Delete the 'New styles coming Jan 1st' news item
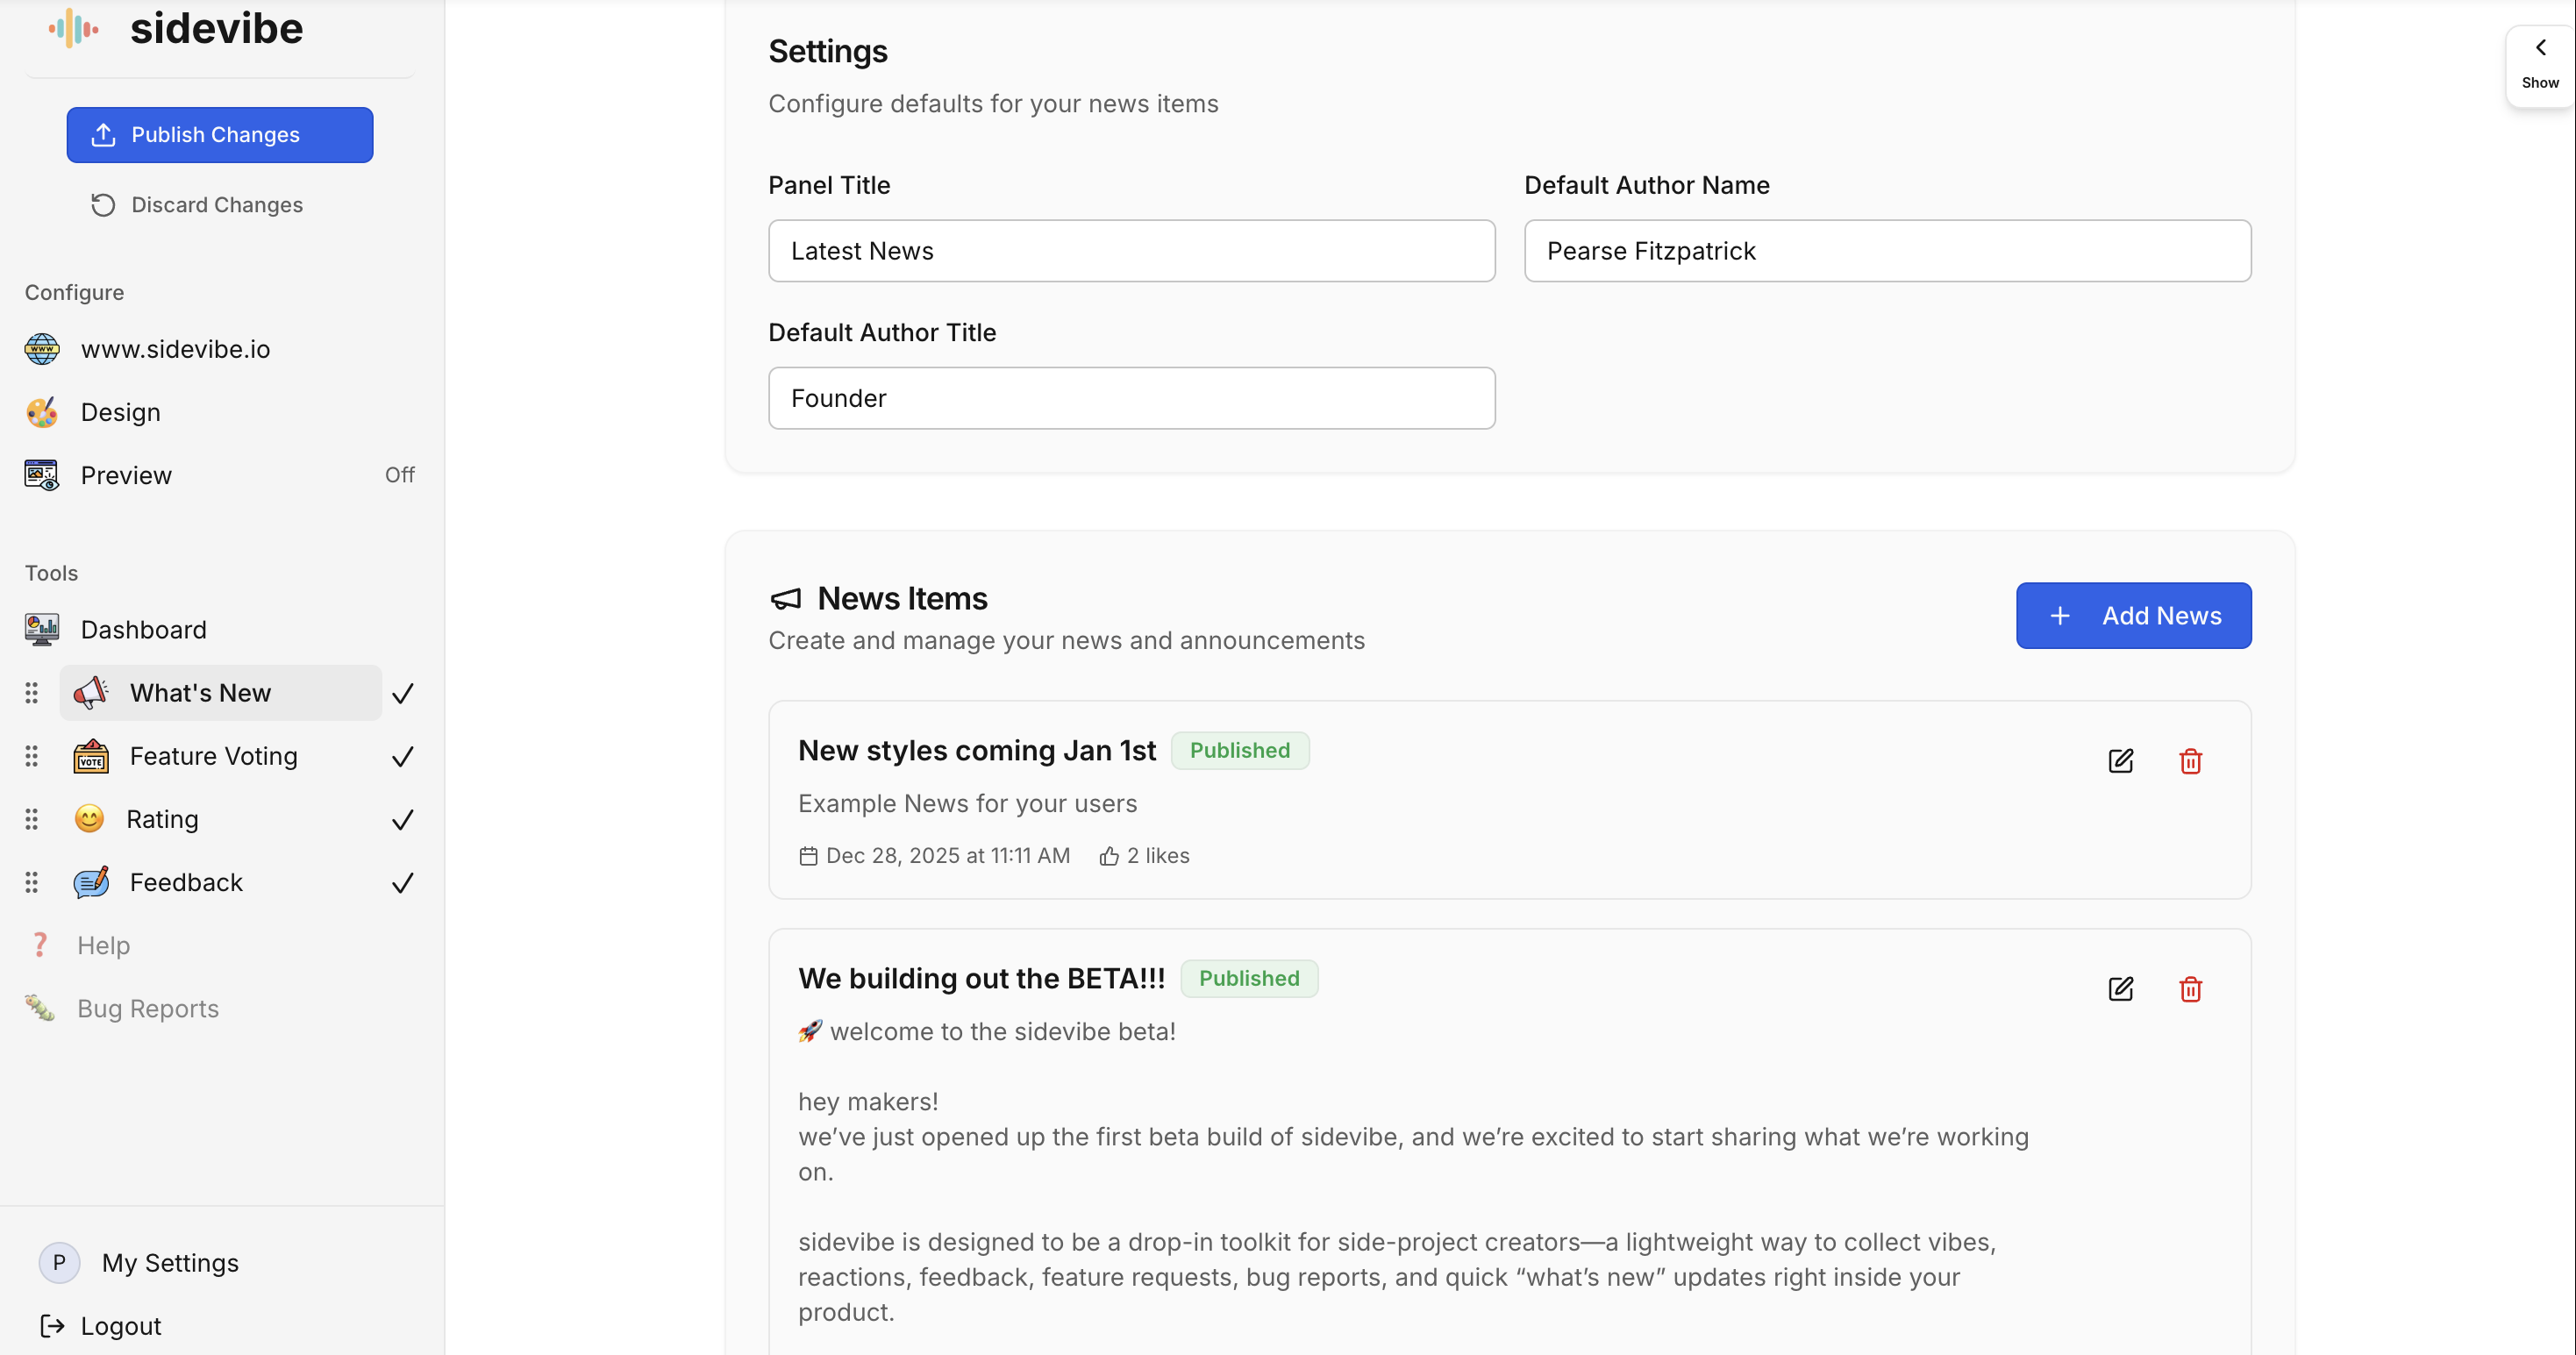 click(2190, 761)
